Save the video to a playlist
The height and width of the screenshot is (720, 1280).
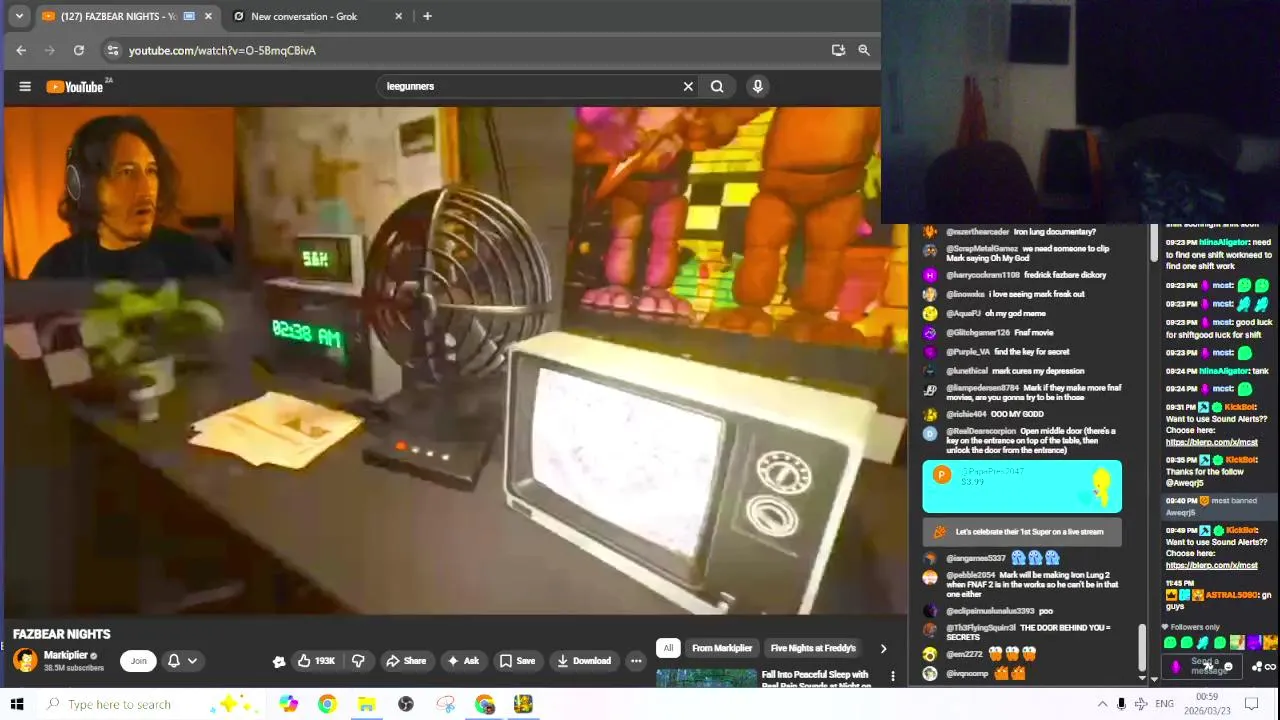point(517,661)
